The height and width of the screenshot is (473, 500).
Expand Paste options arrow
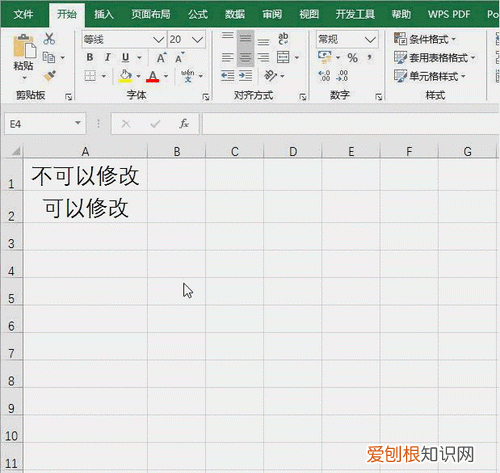pos(24,78)
